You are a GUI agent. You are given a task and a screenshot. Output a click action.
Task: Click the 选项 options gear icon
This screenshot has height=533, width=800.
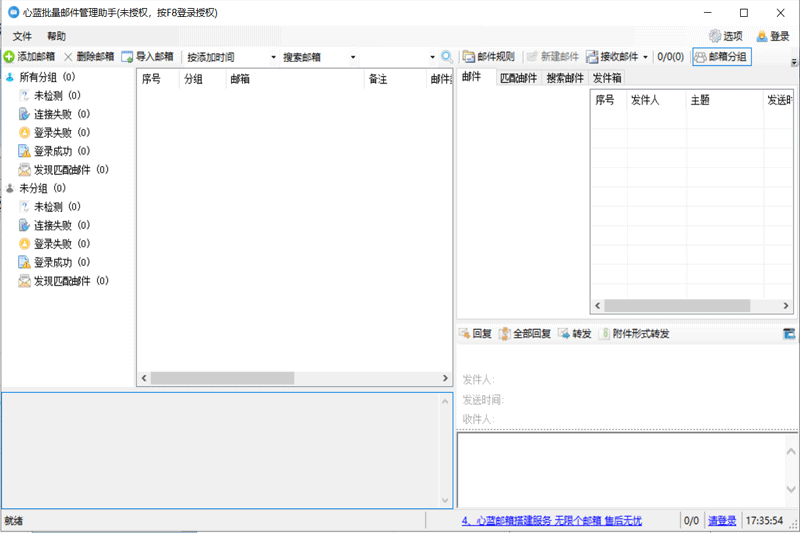tap(715, 36)
